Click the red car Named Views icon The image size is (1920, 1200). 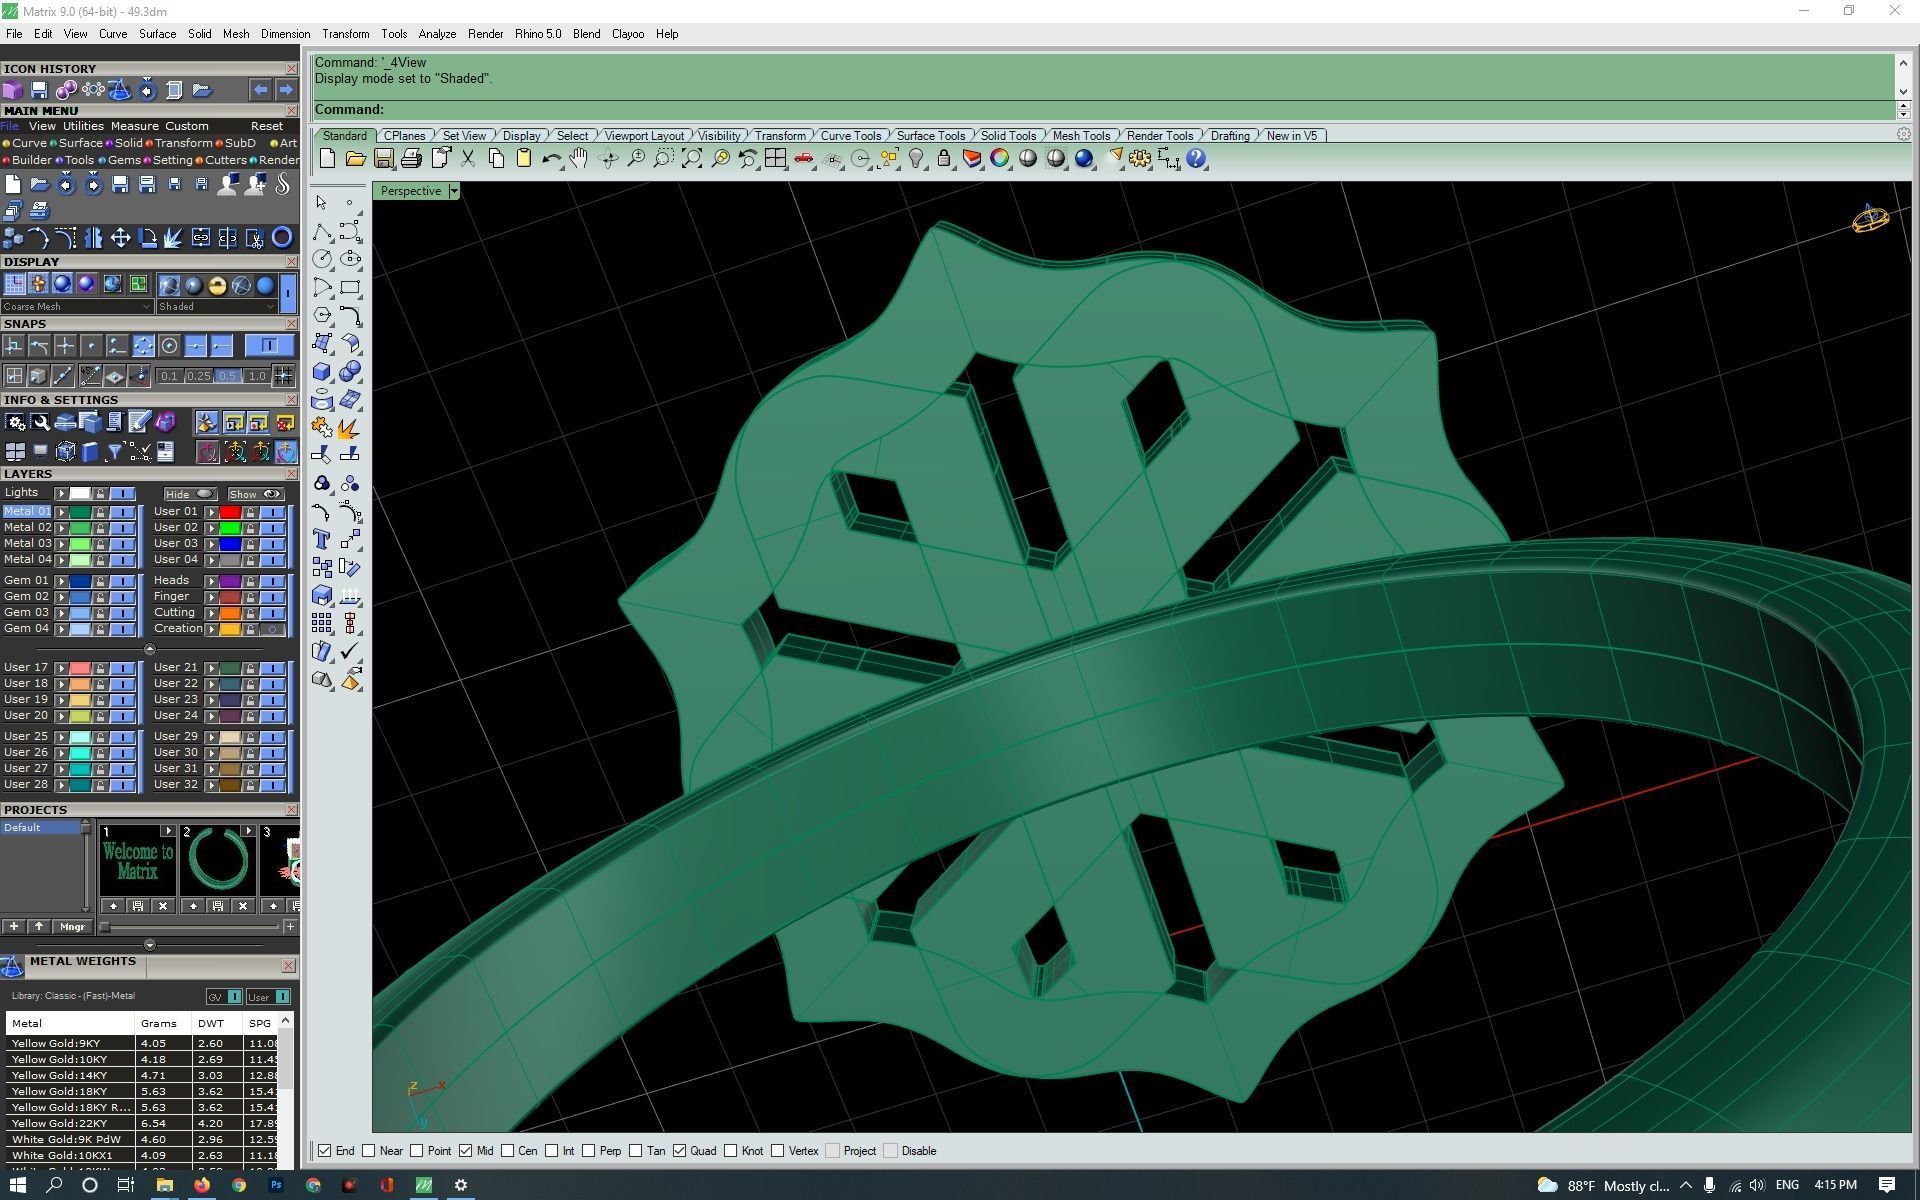pos(803,158)
